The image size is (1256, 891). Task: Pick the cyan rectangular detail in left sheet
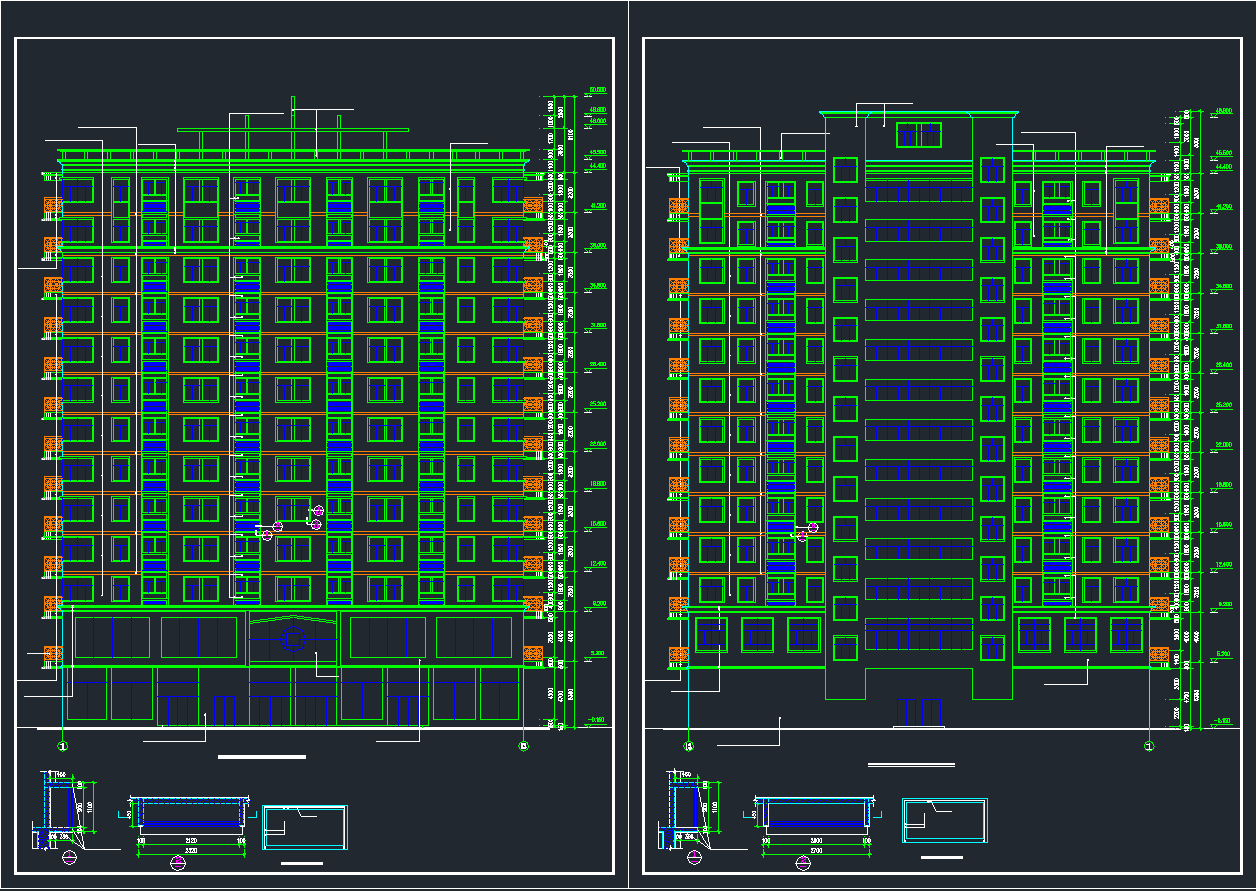click(x=305, y=827)
